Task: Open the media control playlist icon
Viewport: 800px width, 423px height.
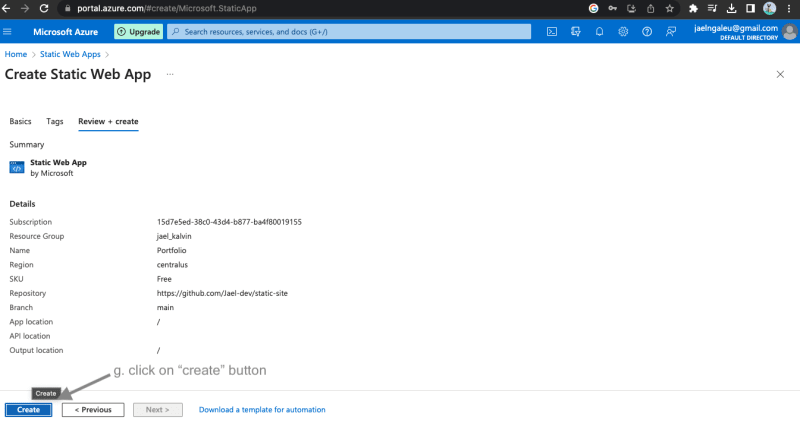Action: point(712,8)
